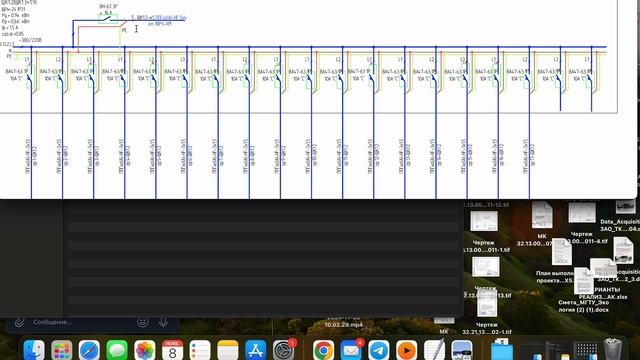This screenshot has width=640, height=360.
Task: Select the 10.02.29.mp4 desktop video
Action: [x=343, y=325]
